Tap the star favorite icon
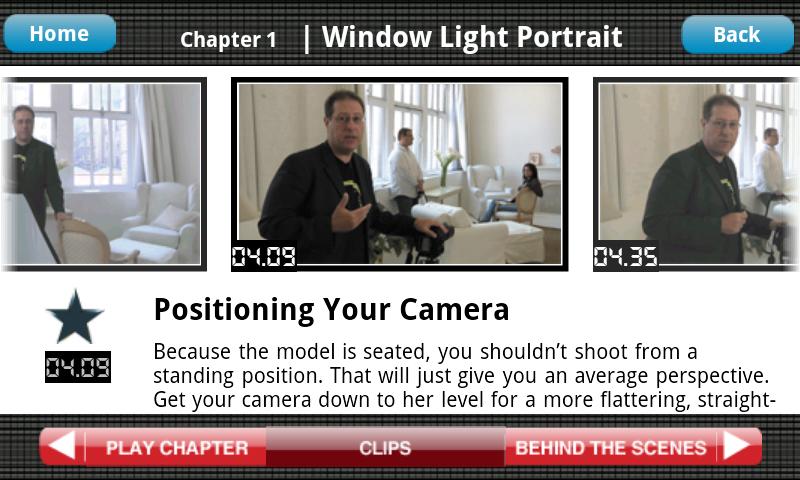 coord(75,317)
